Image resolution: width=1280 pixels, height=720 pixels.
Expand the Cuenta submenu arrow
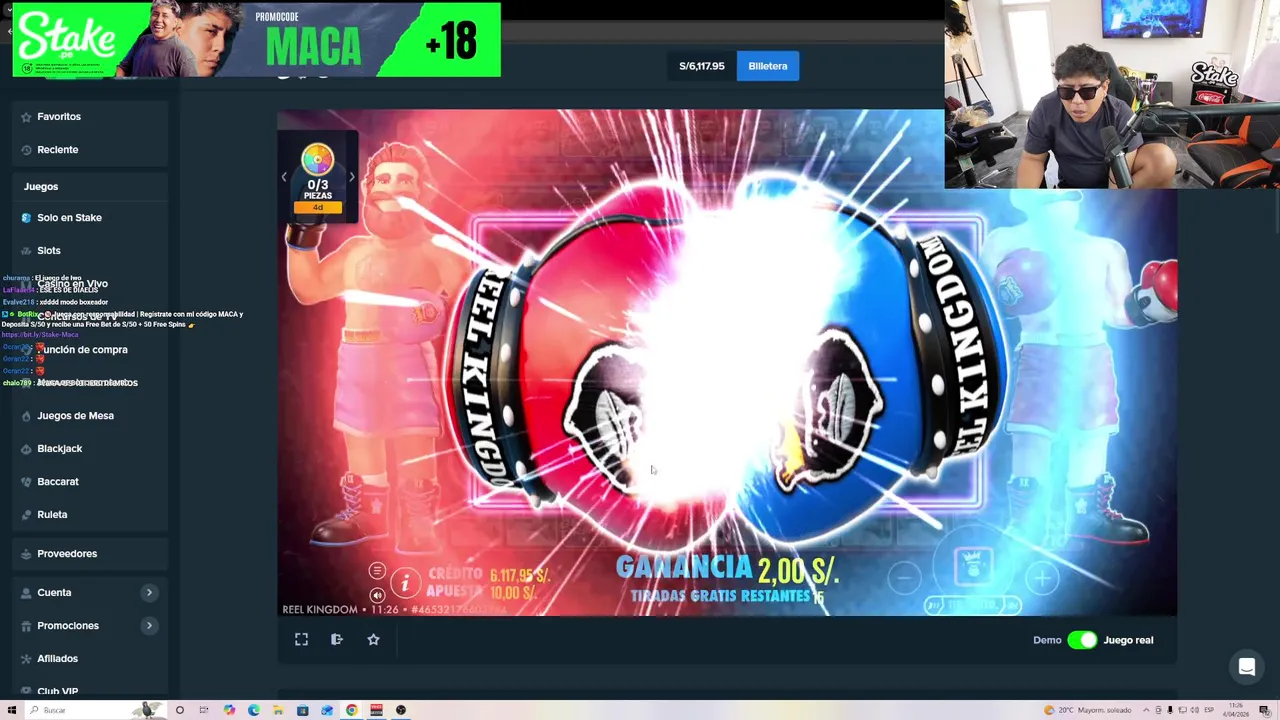coord(149,593)
